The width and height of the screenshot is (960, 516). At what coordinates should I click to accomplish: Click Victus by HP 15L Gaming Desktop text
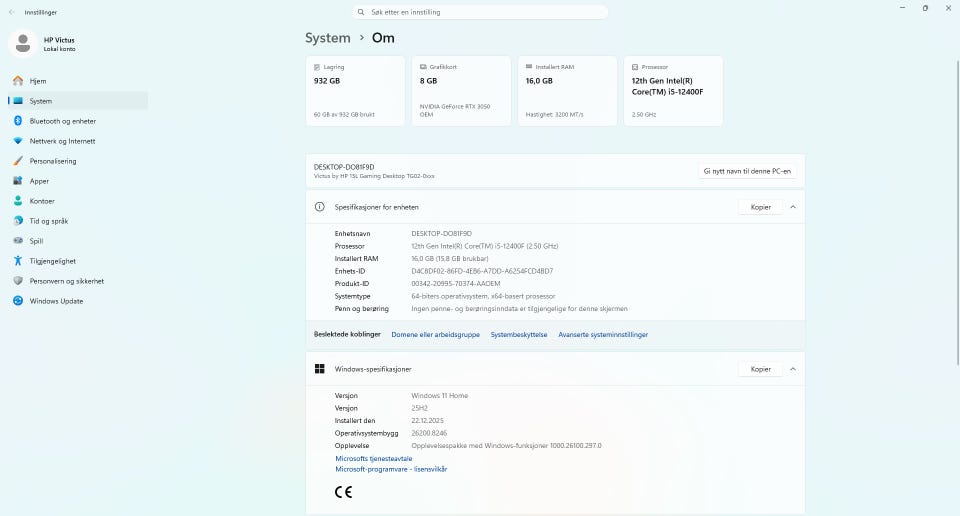pyautogui.click(x=374, y=176)
